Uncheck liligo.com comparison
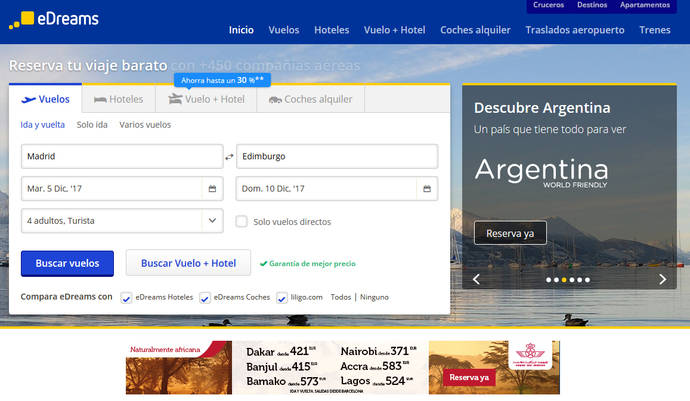Viewport: 690px width, 401px height. [x=282, y=298]
